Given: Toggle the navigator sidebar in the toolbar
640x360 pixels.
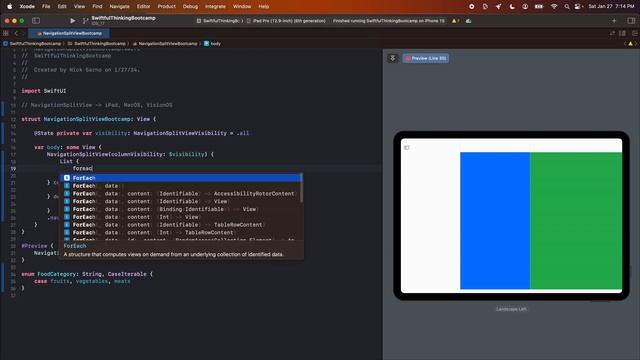Looking at the screenshot, I should pos(36,20).
